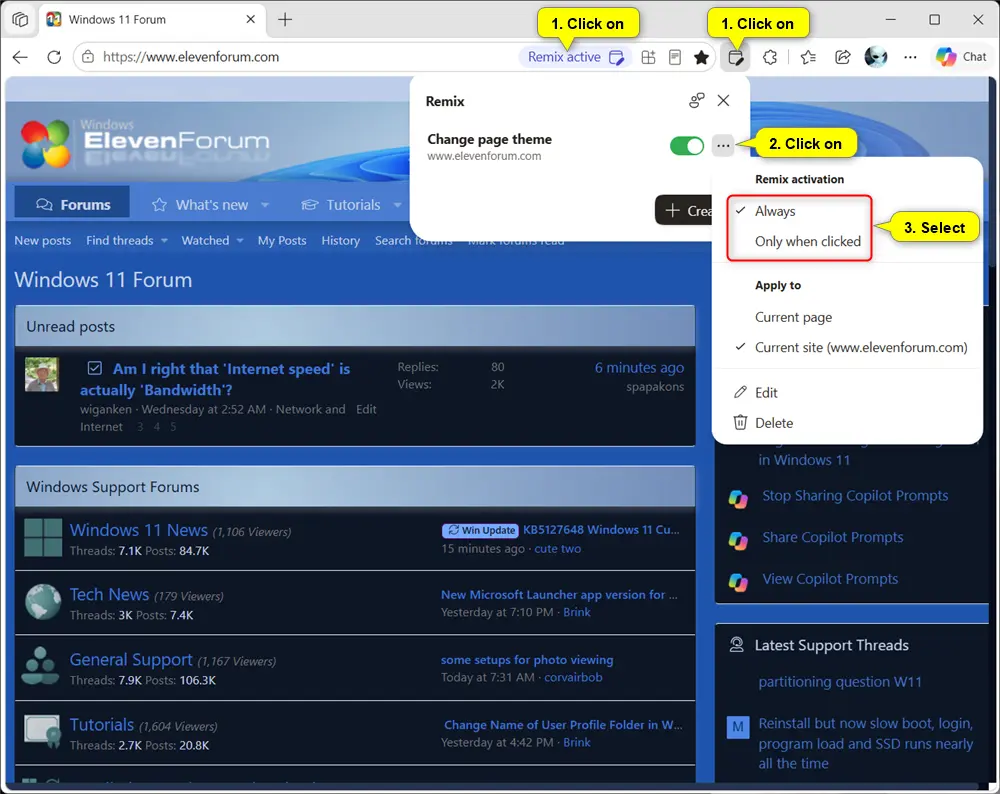Click the Tech News globe icon

43,602
